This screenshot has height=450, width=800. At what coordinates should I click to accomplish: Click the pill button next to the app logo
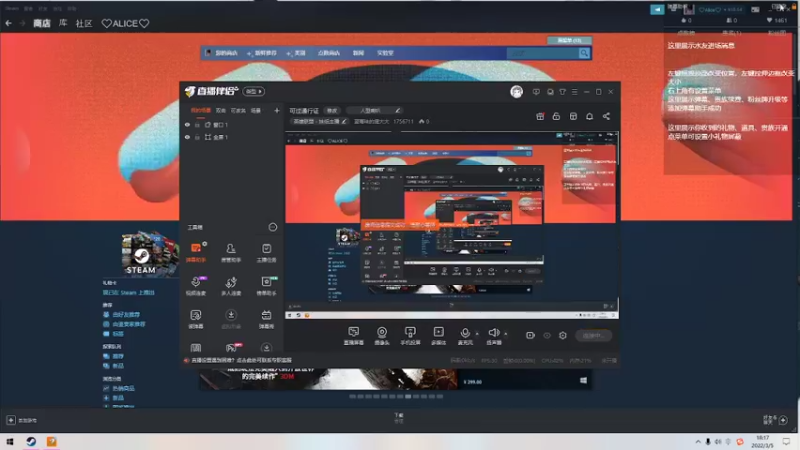click(x=254, y=91)
